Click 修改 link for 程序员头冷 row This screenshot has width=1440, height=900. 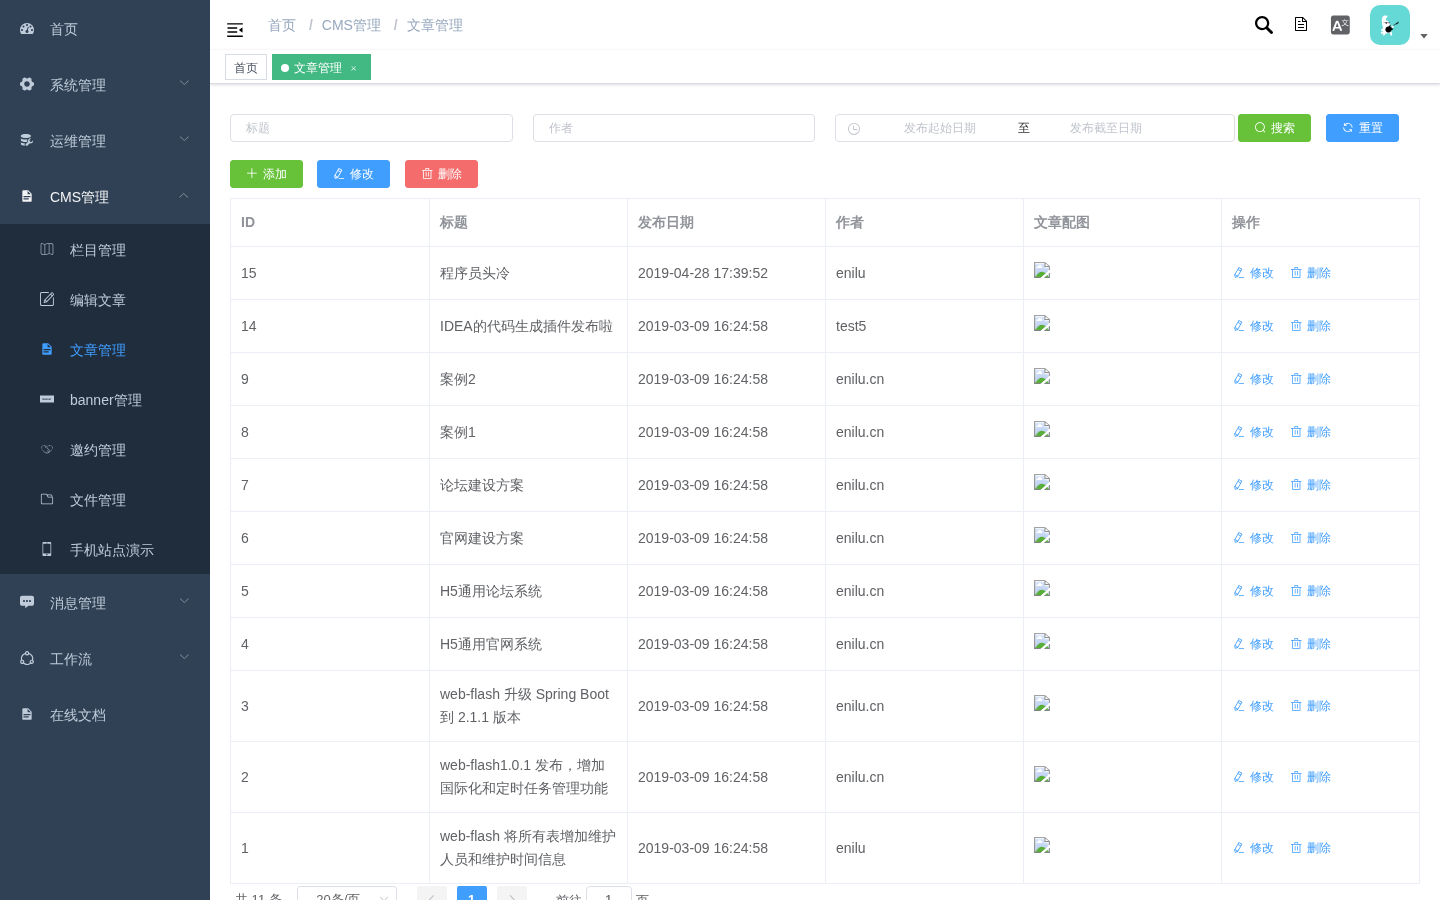coord(1253,273)
